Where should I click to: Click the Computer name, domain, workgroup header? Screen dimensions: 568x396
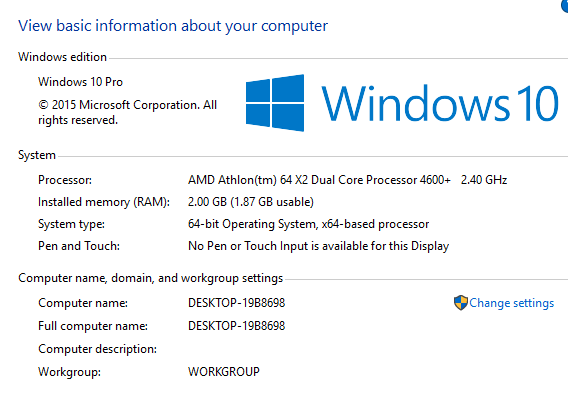(150, 278)
